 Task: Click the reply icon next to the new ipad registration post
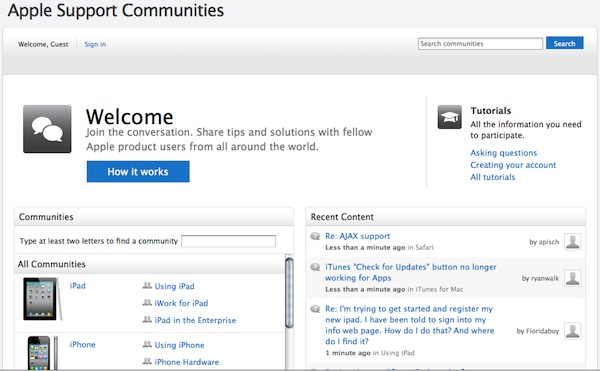(315, 309)
